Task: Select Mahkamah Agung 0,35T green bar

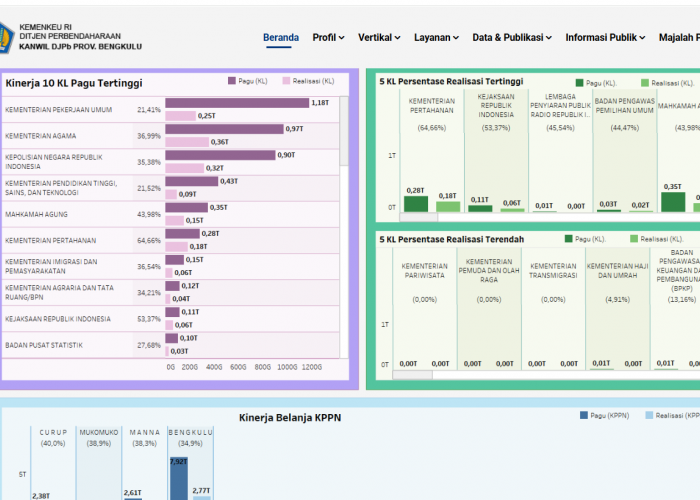Action: click(673, 202)
